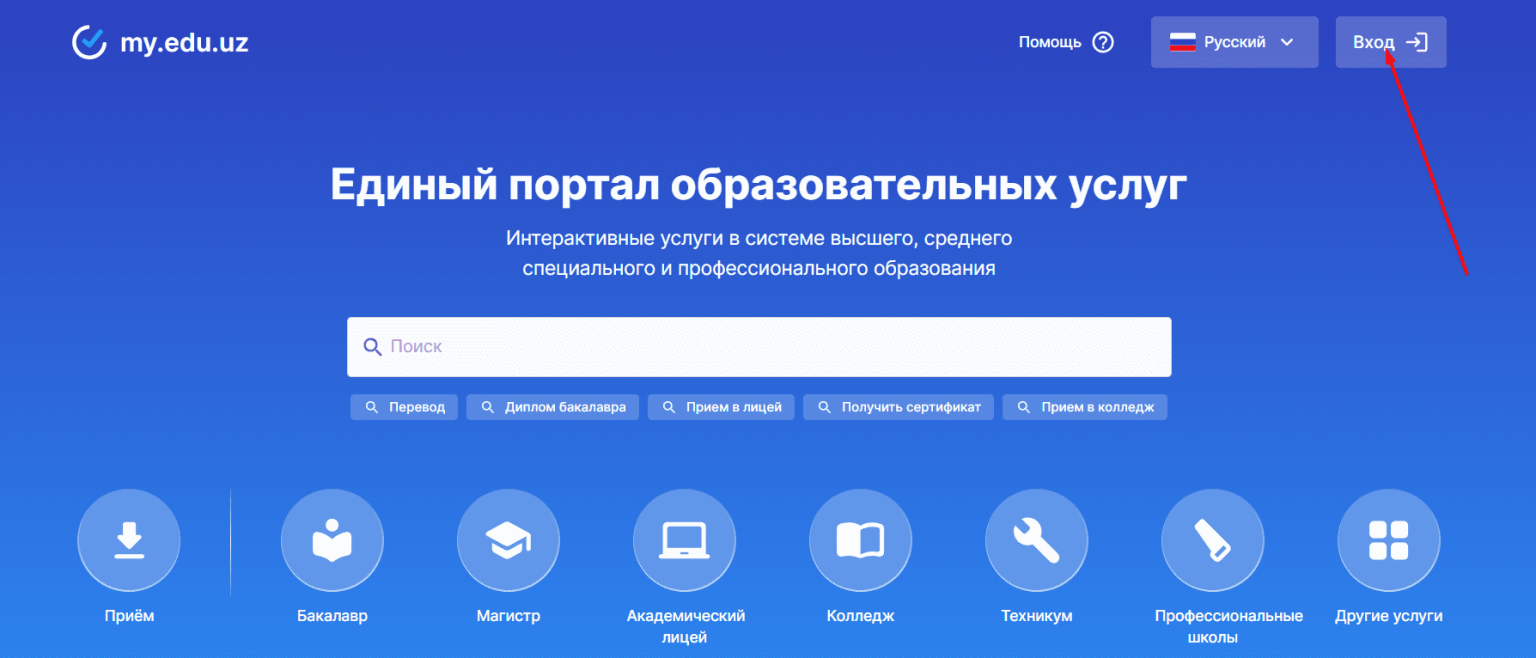Click the my.edu.uz checkmark logo
Viewport: 1536px width, 658px height.
(89, 42)
